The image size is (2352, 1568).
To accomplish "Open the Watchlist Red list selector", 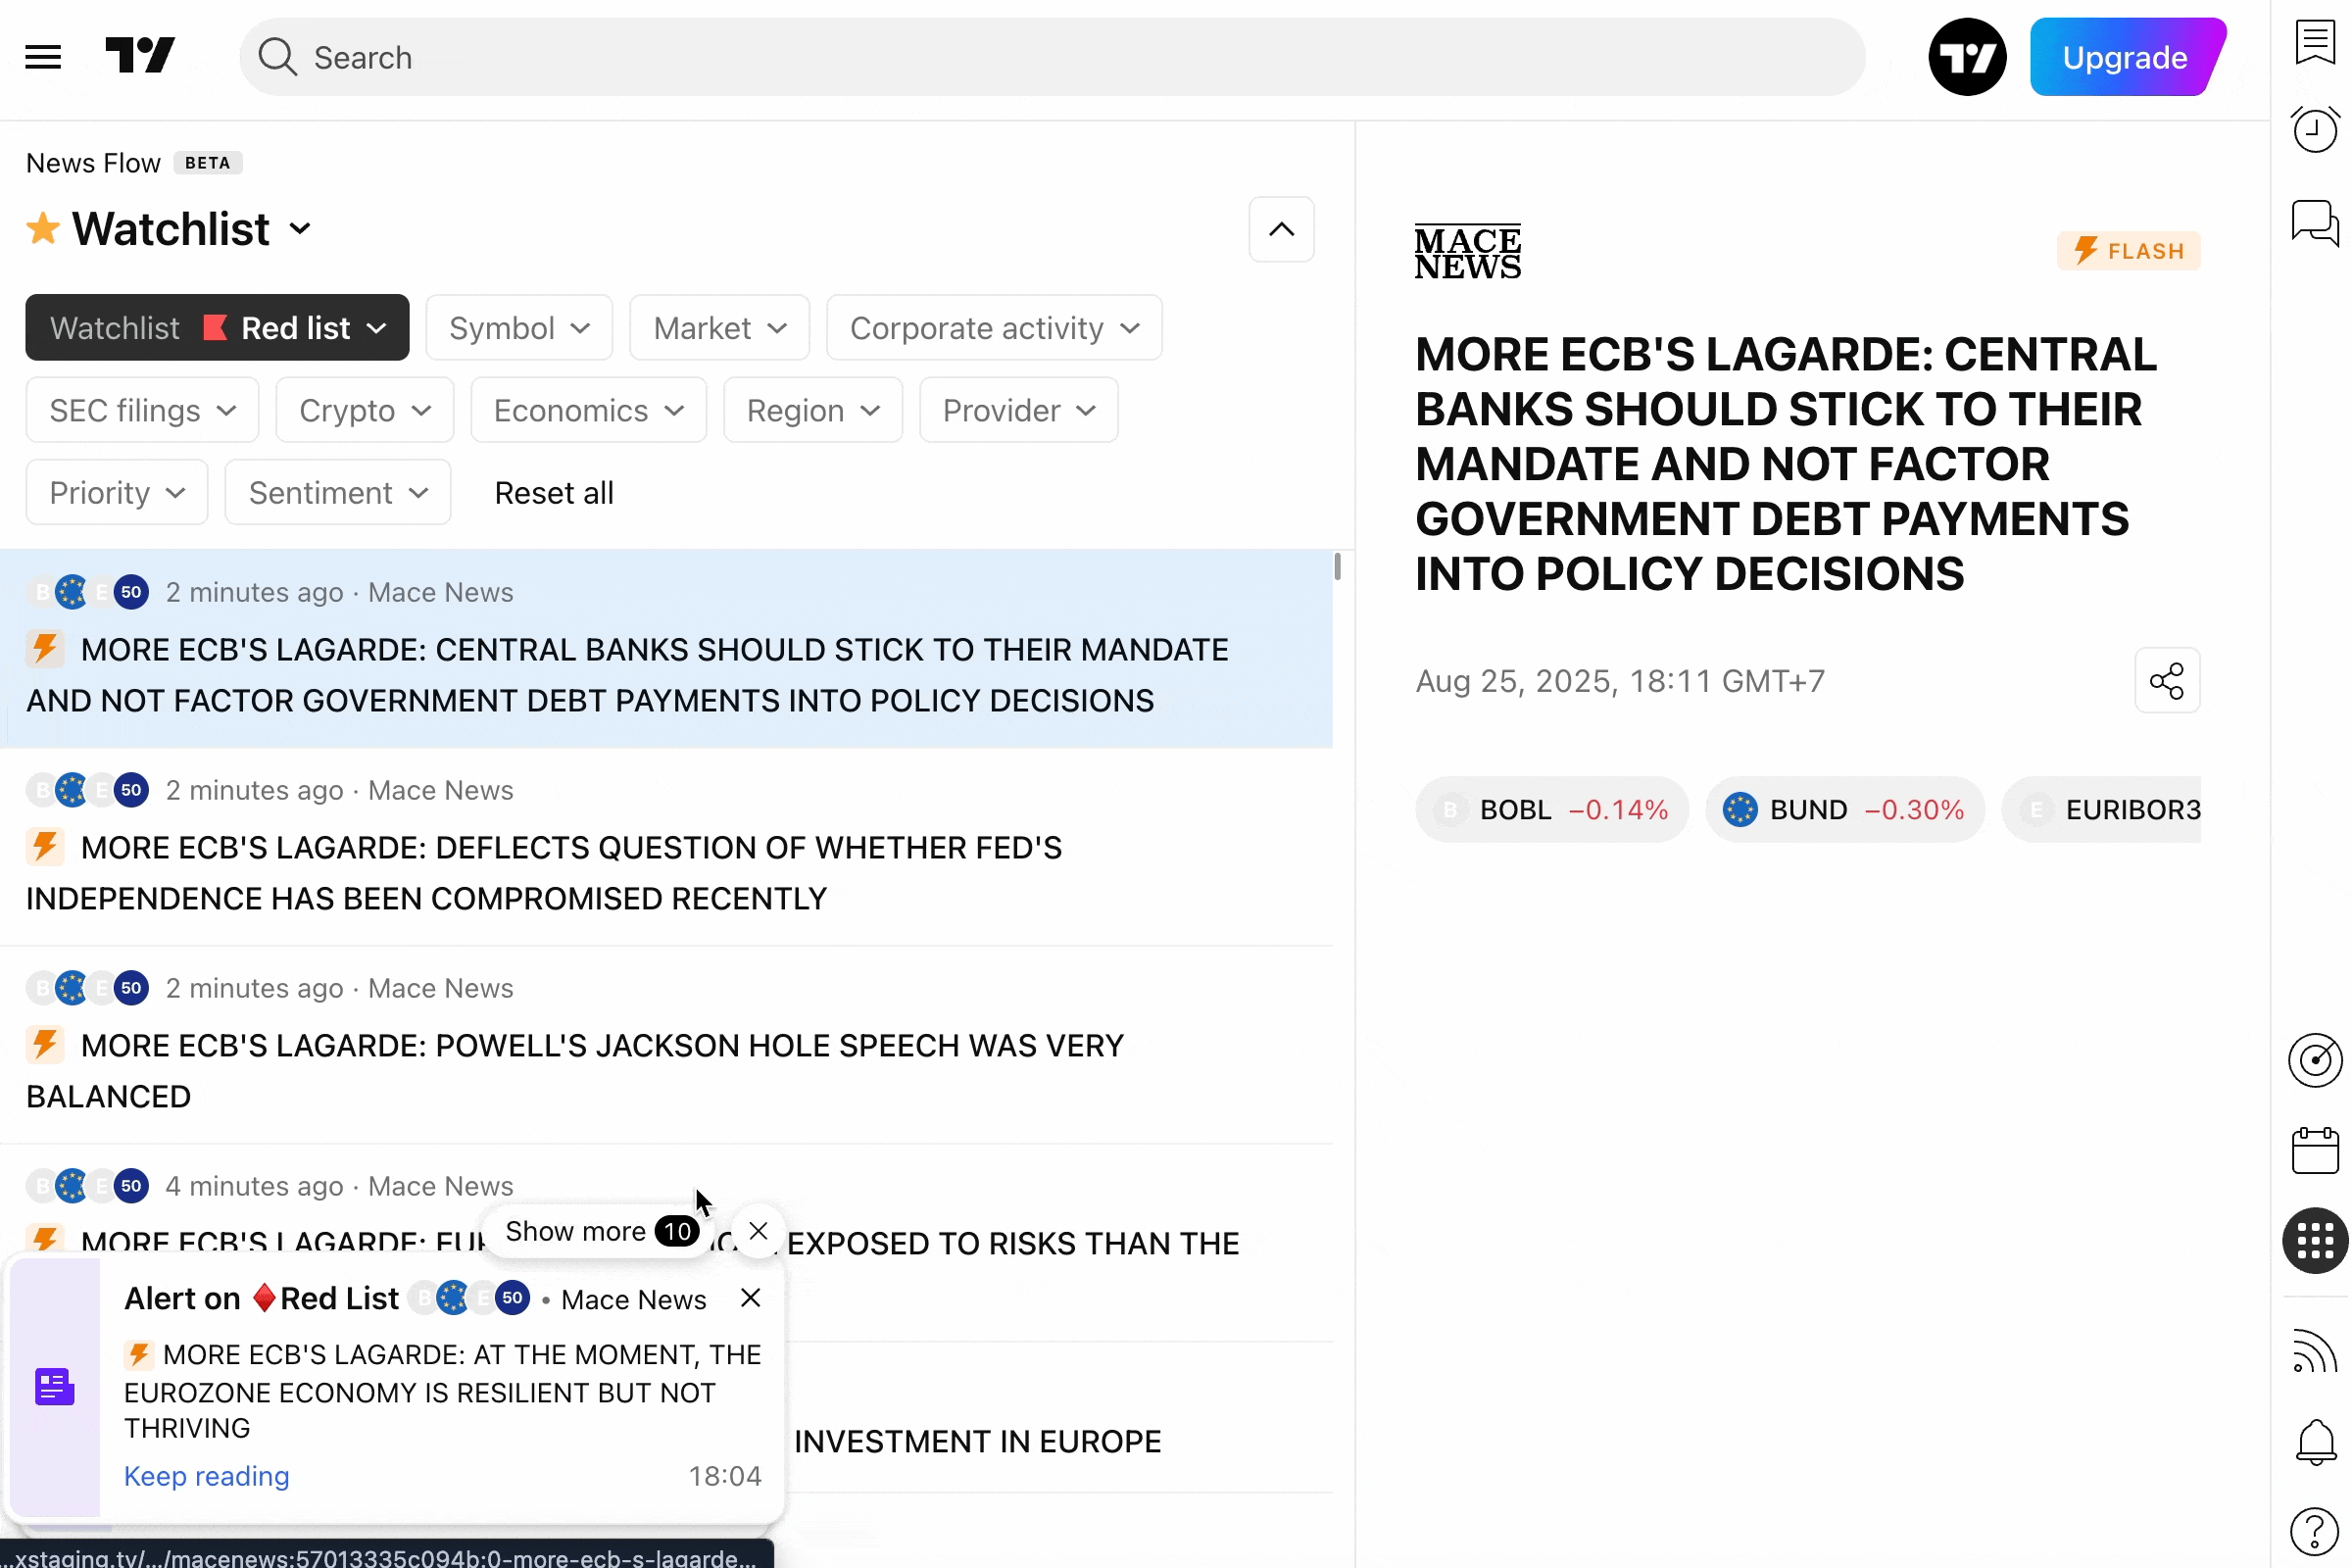I will [x=217, y=328].
